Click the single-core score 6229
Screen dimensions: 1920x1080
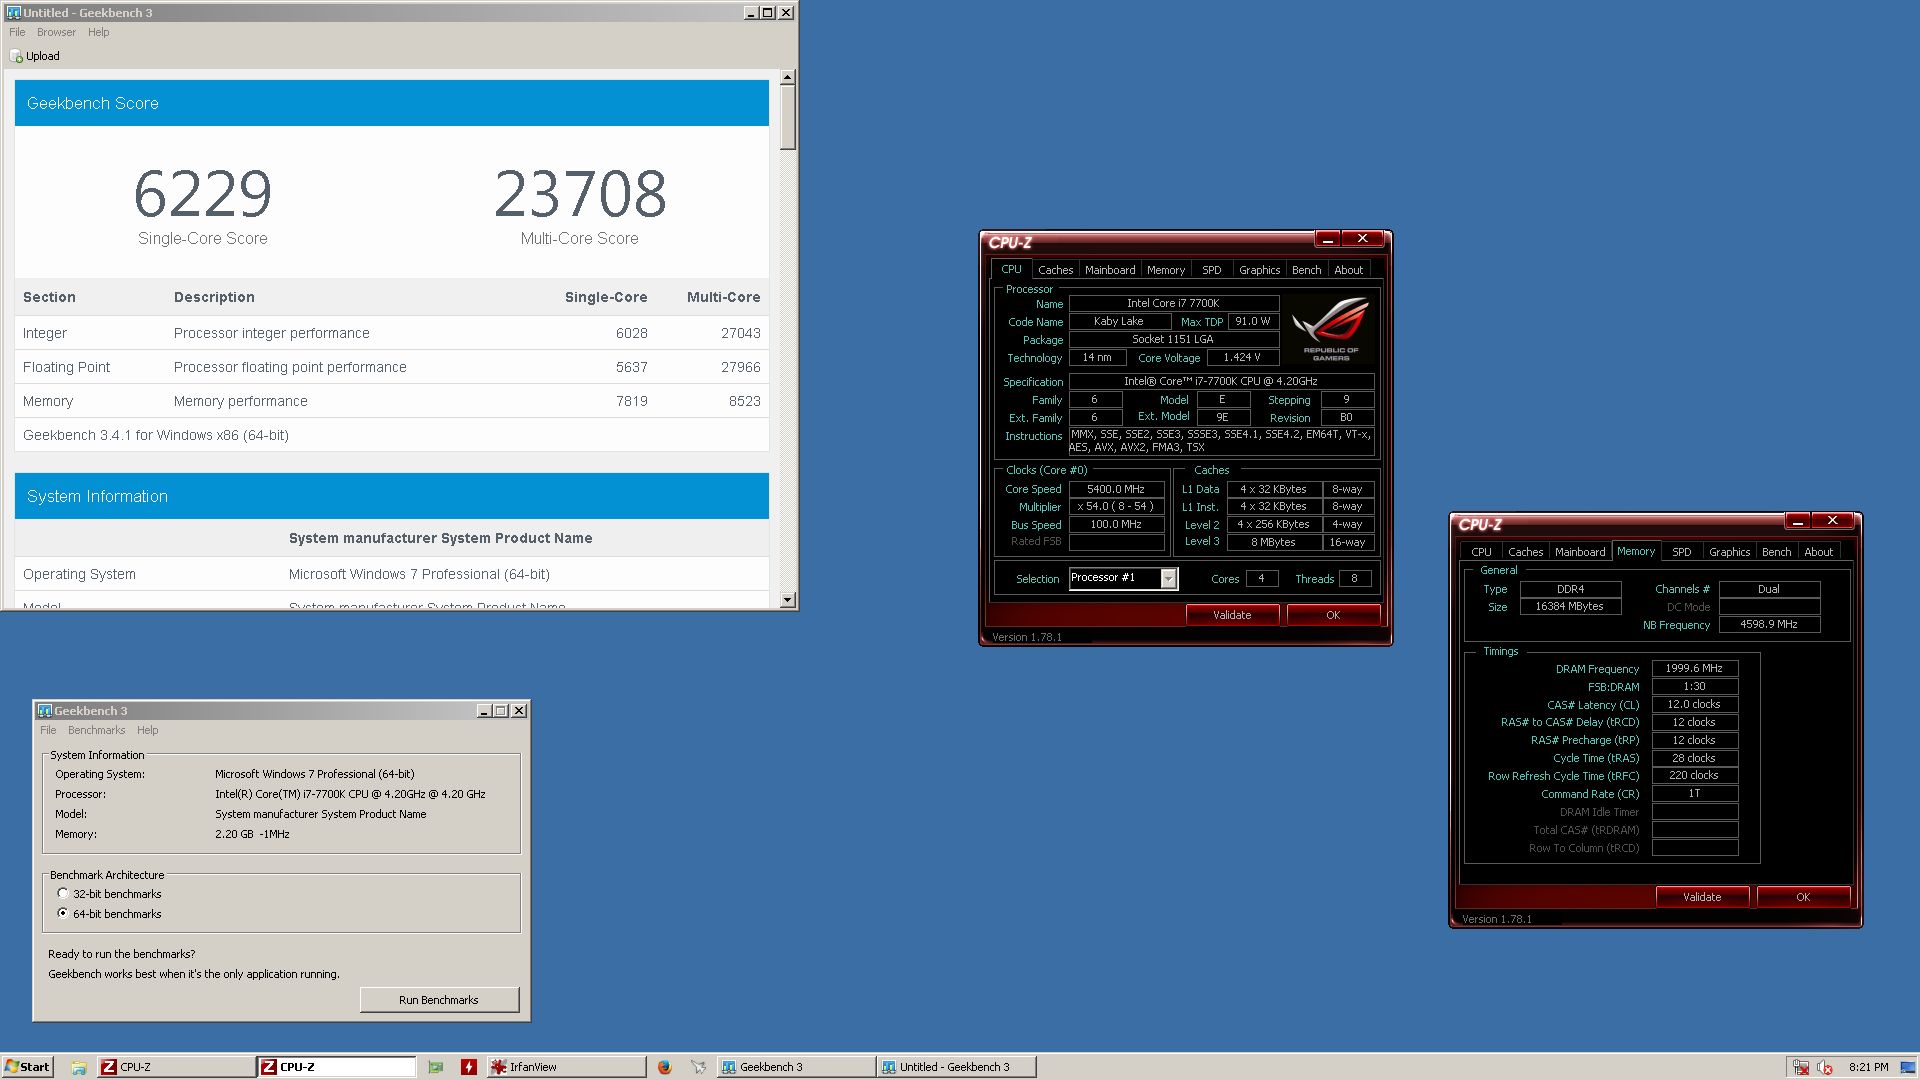pyautogui.click(x=203, y=194)
